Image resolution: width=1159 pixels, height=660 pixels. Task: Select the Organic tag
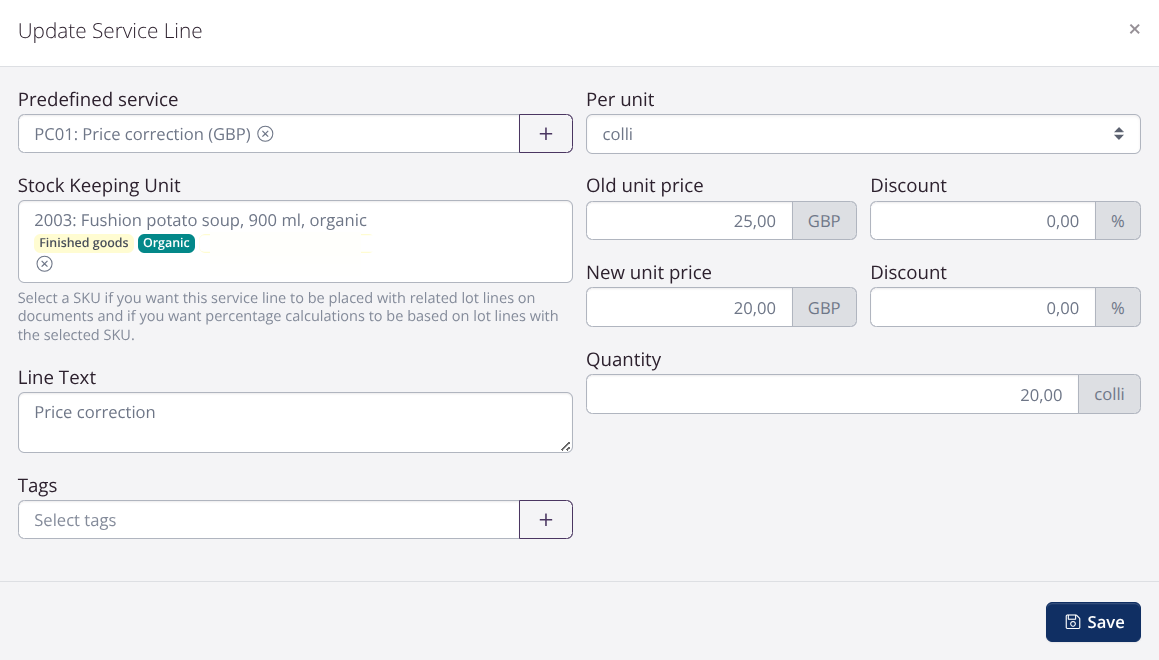click(x=166, y=242)
